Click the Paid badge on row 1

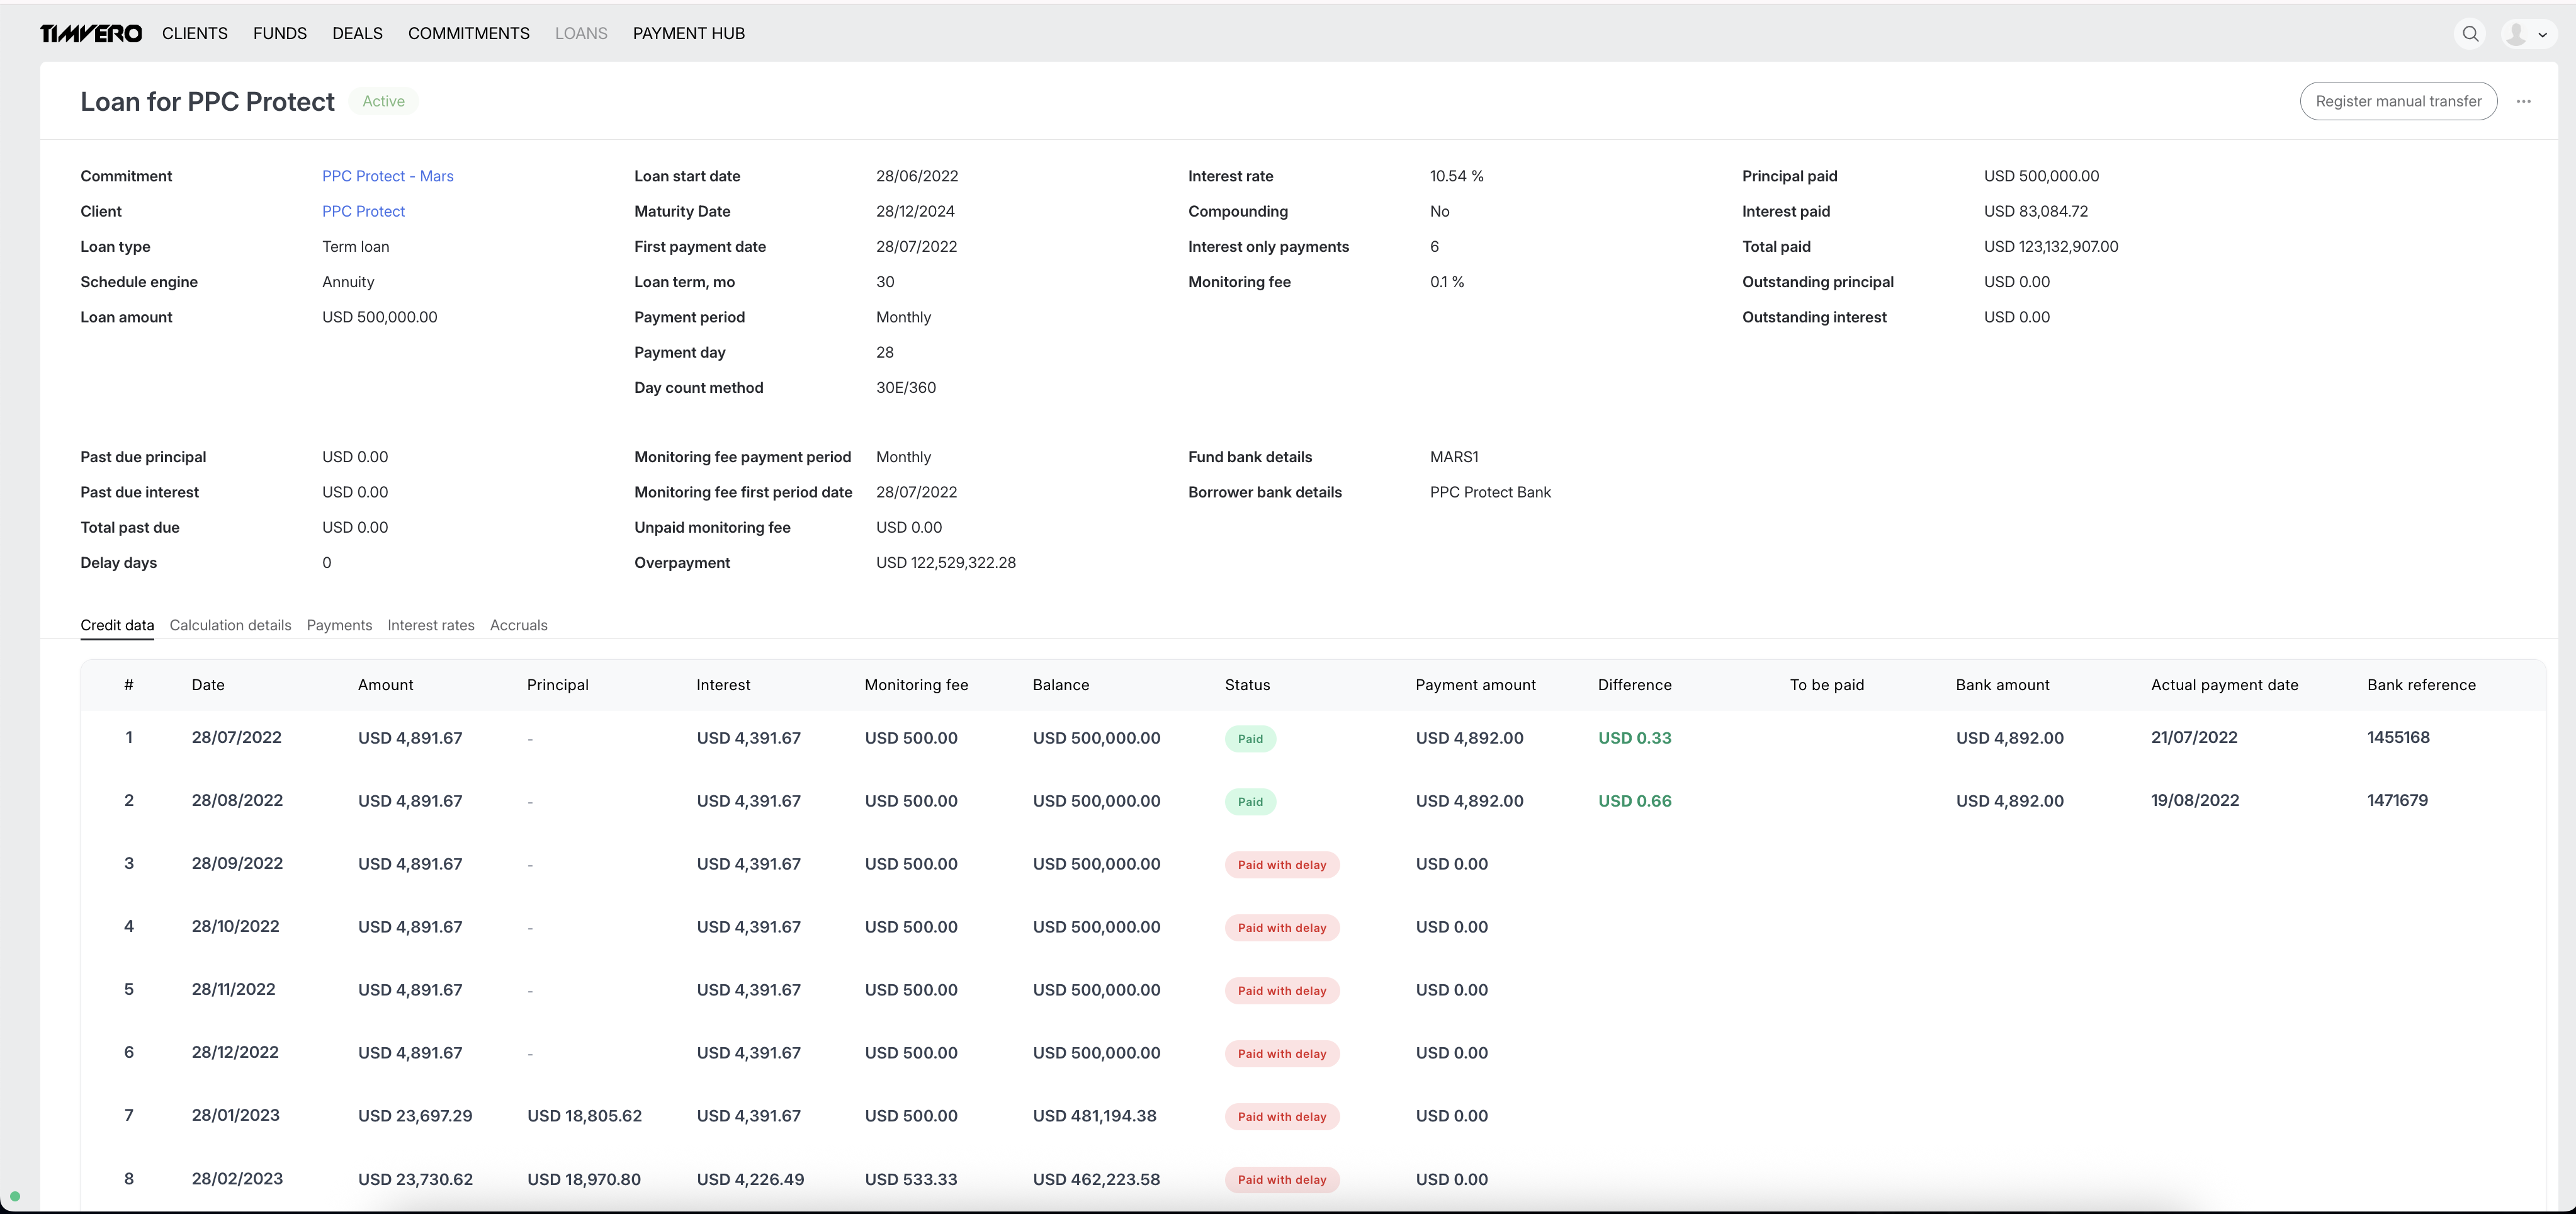tap(1250, 739)
